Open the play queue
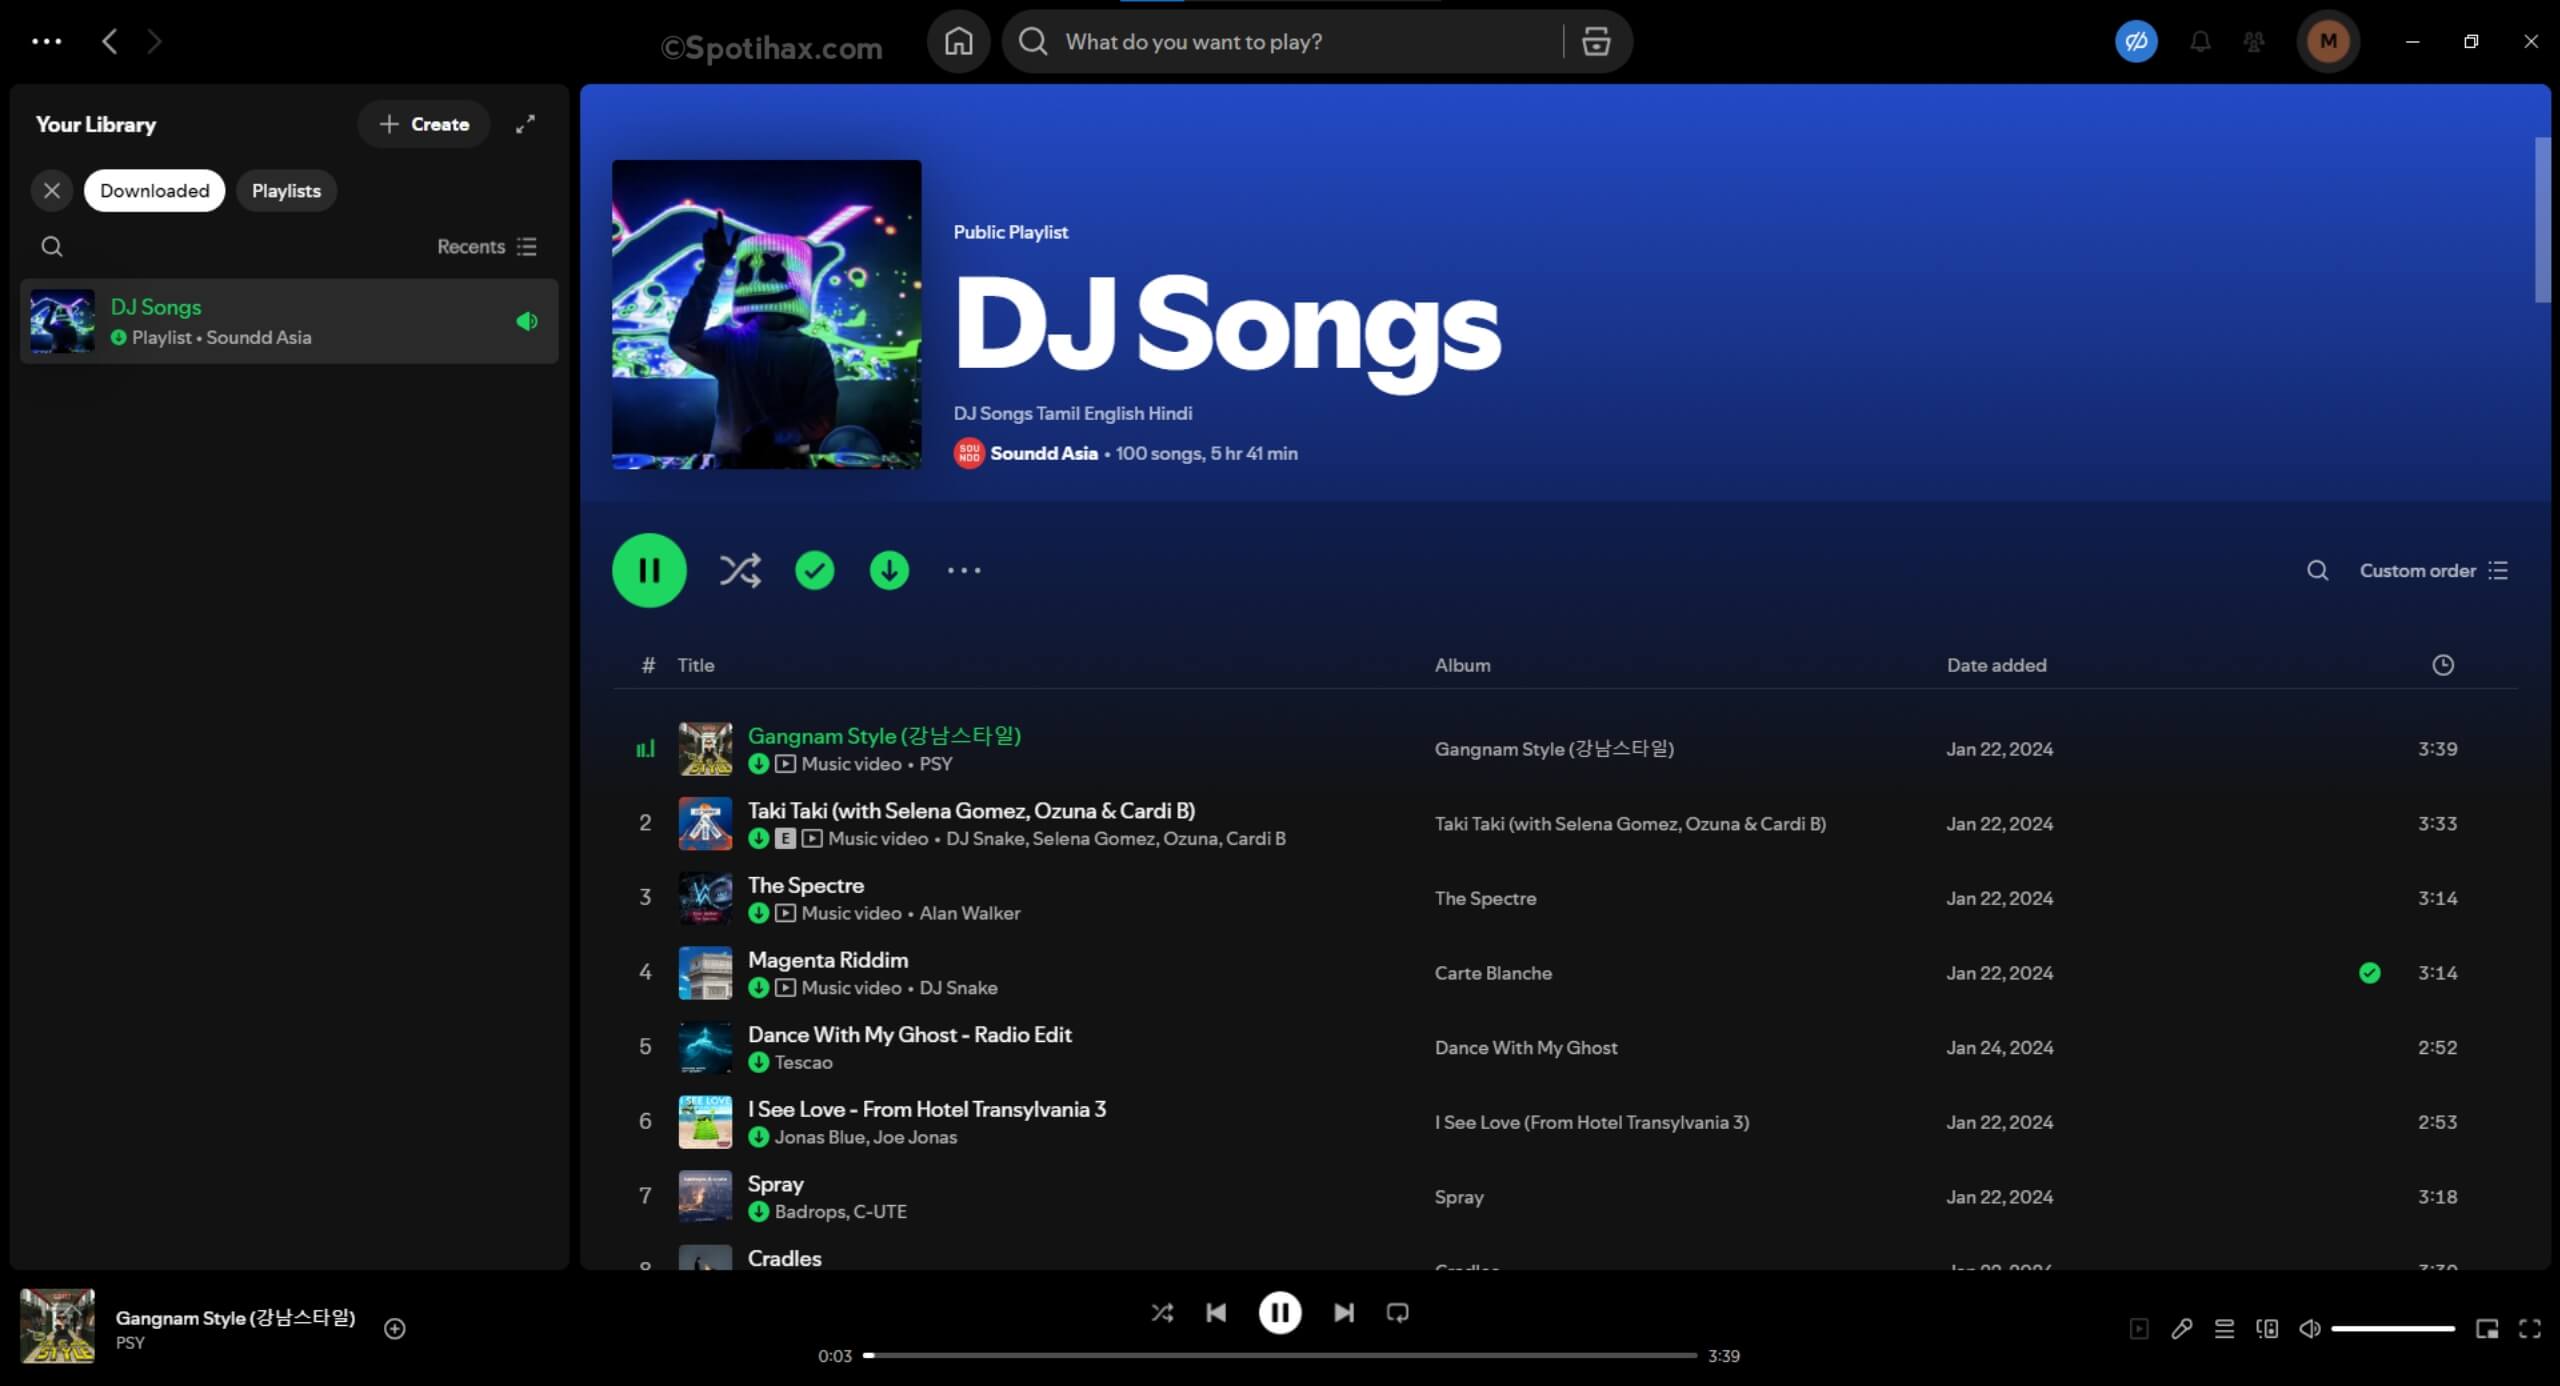Image resolution: width=2560 pixels, height=1386 pixels. pos(2224,1329)
